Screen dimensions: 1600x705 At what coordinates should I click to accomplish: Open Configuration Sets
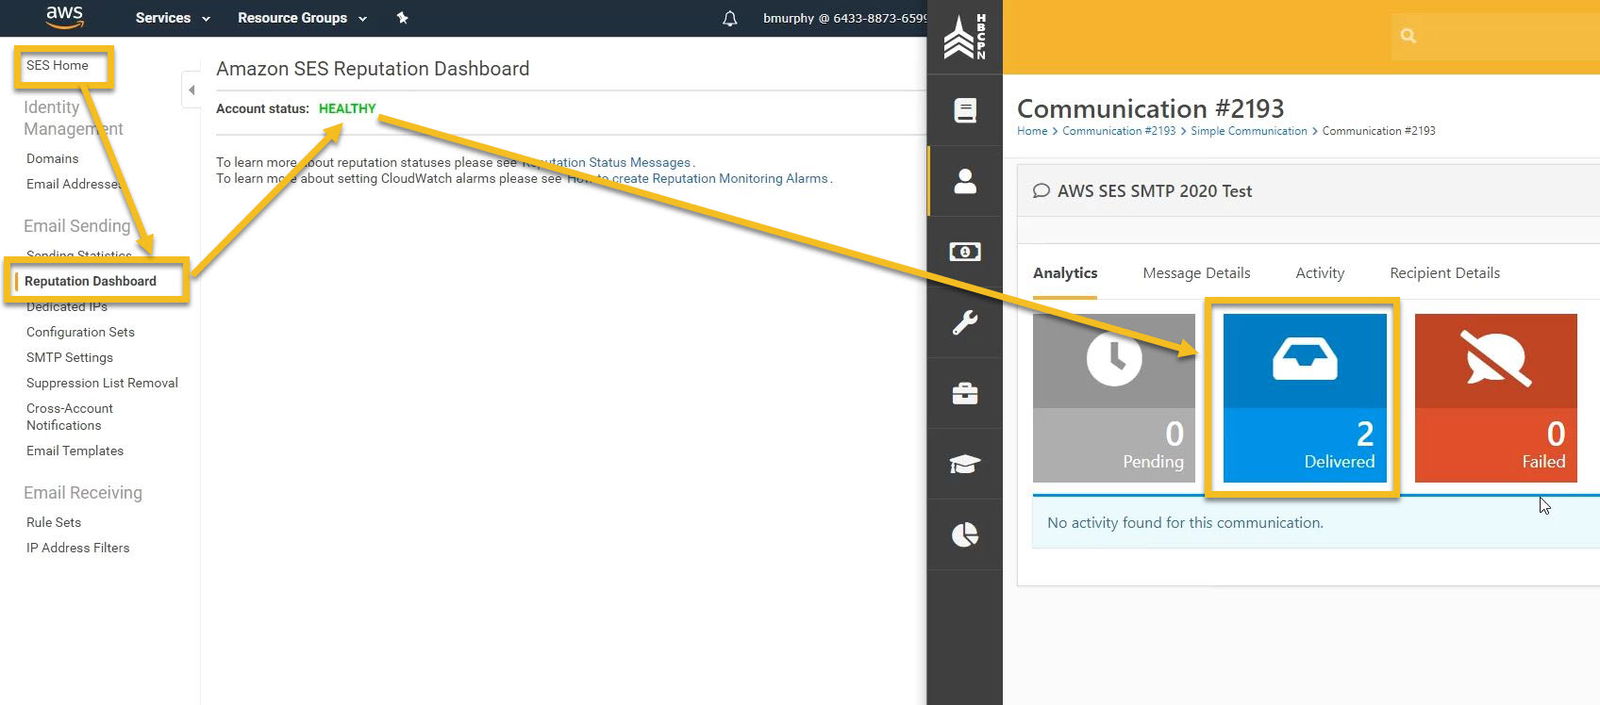(80, 332)
